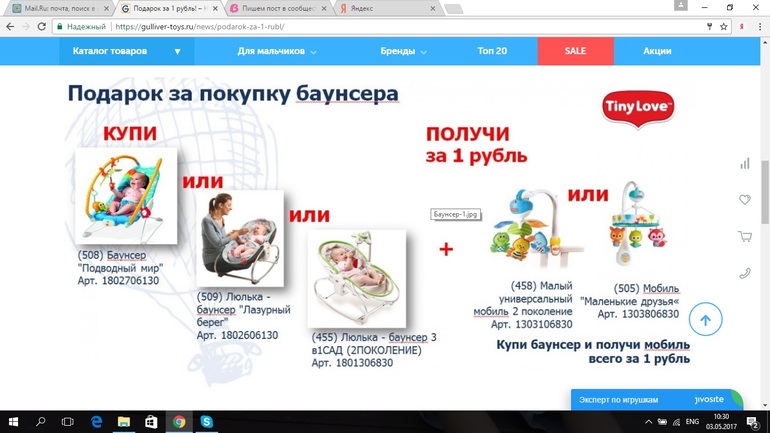770x433 pixels.
Task: Open Microsoft Edge from the taskbar
Action: [97, 422]
